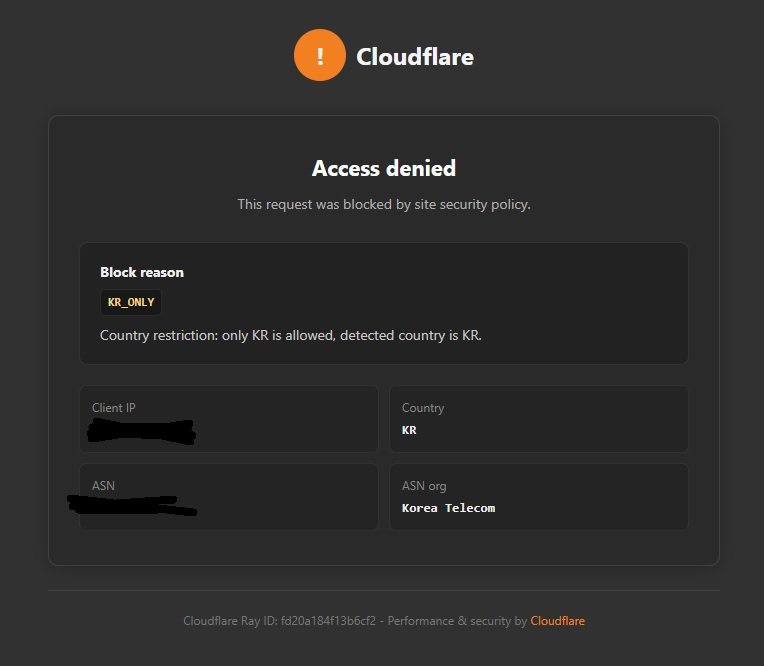Viewport: 764px width, 666px height.
Task: Click the Performance & security footer text
Action: click(457, 621)
